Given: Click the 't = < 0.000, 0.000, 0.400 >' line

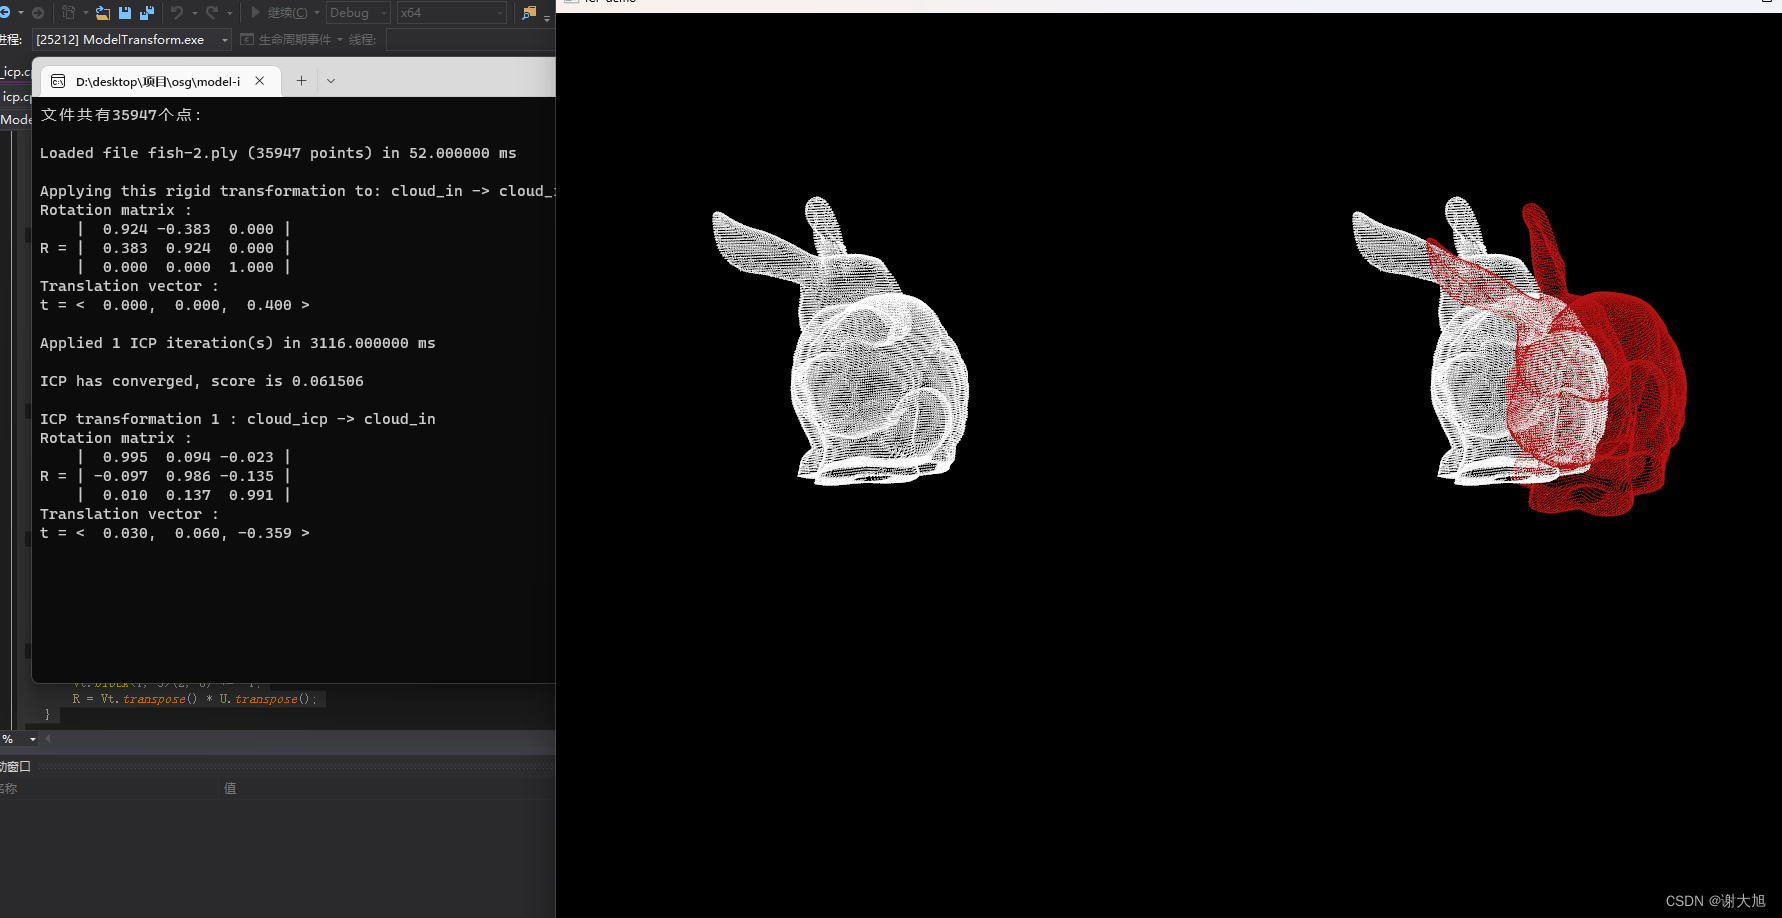Looking at the screenshot, I should tap(174, 305).
